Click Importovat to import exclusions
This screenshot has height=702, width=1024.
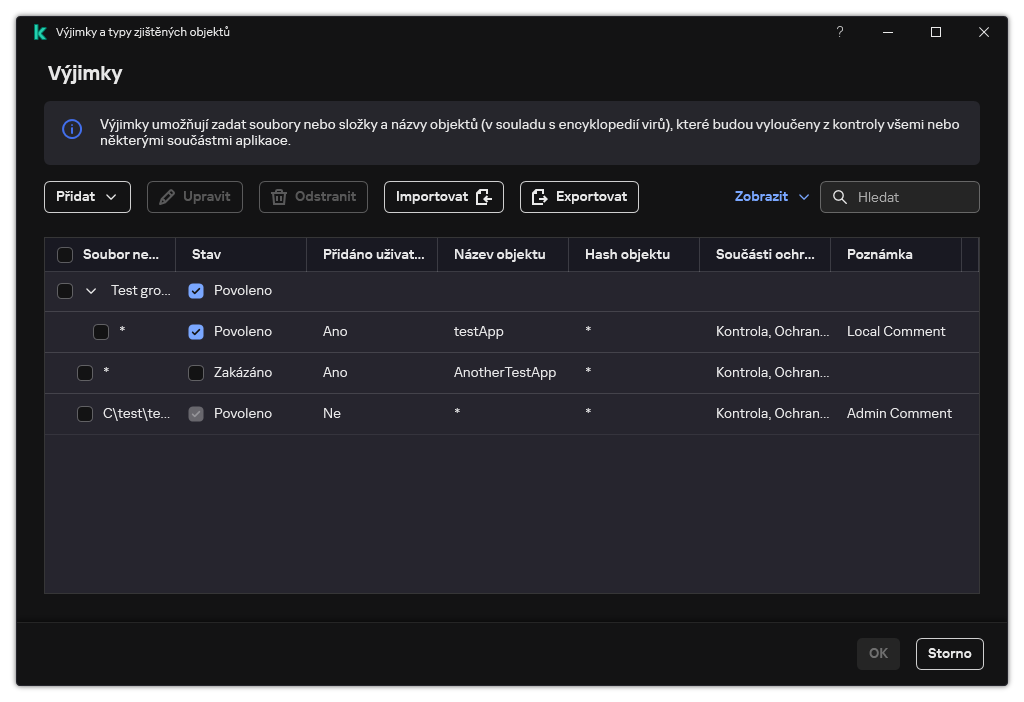[x=443, y=197]
